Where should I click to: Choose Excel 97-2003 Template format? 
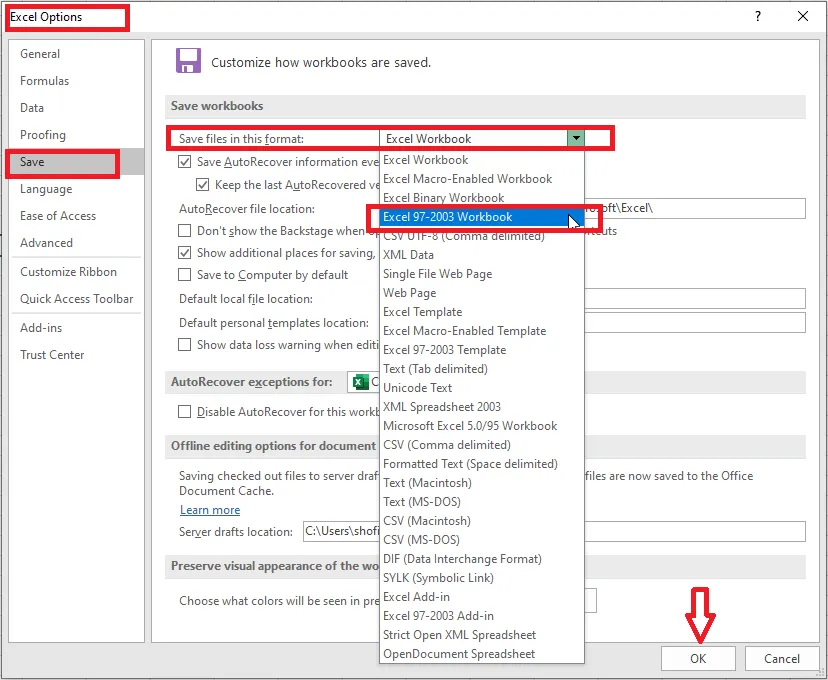pos(482,350)
